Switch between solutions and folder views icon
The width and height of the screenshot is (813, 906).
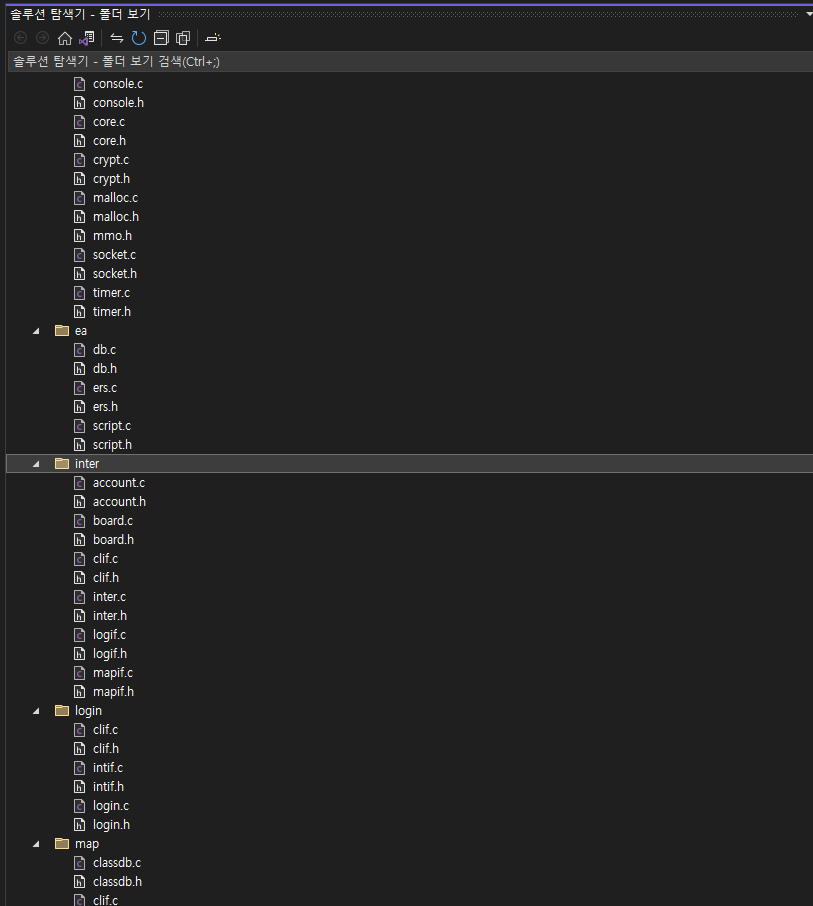pos(87,38)
